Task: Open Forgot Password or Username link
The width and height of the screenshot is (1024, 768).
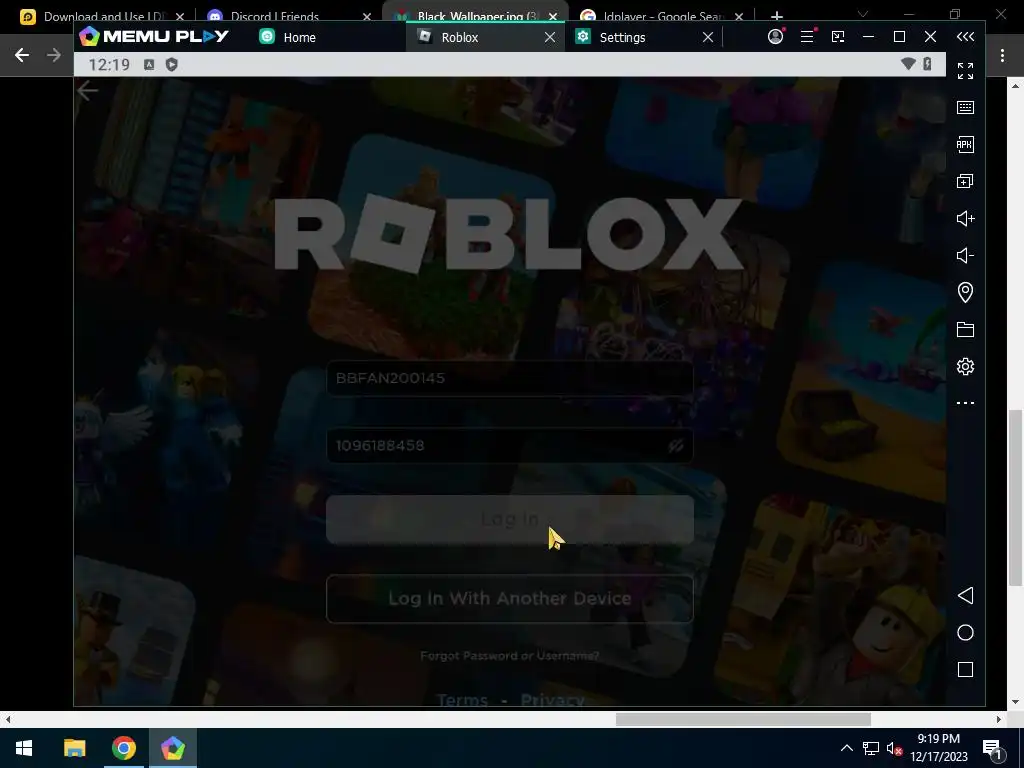Action: (509, 656)
